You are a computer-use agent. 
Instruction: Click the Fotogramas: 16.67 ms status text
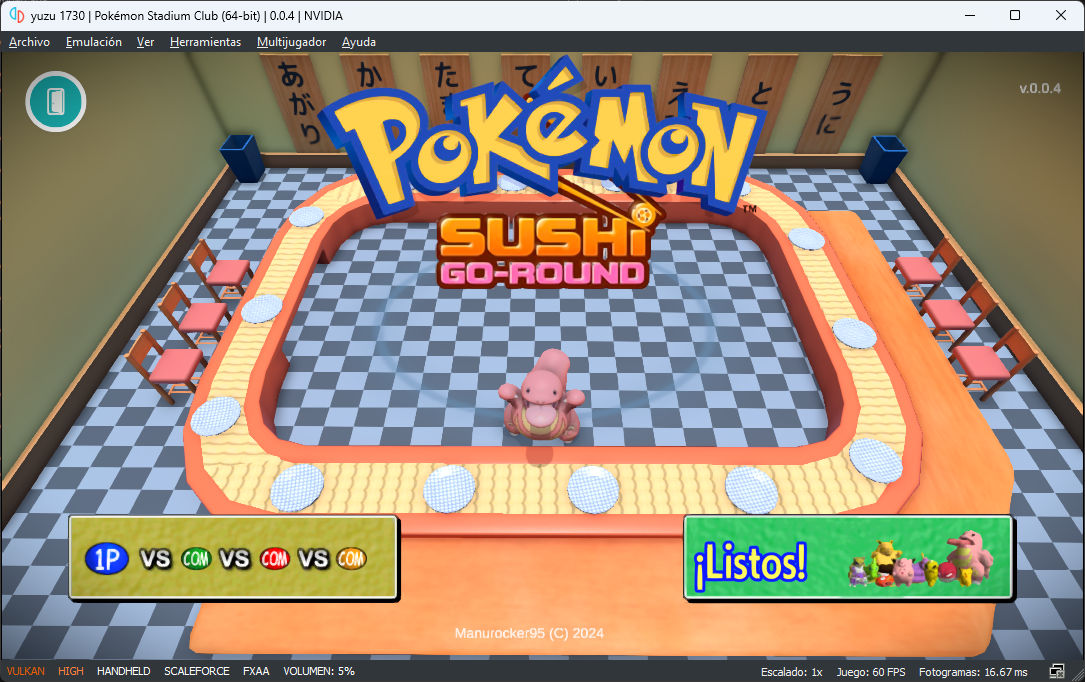click(973, 672)
